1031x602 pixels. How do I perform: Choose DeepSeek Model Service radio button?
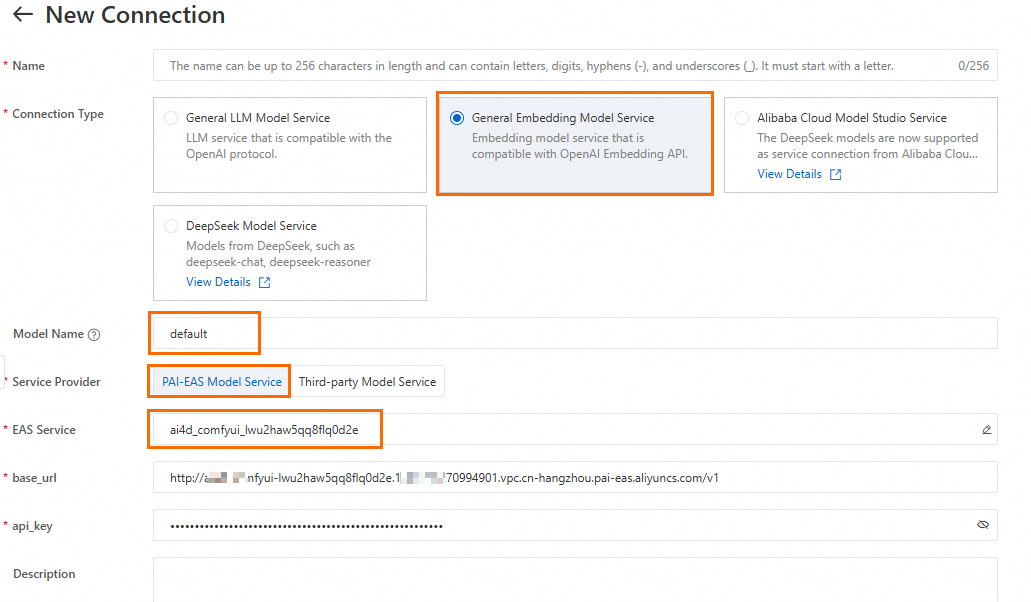tap(171, 226)
